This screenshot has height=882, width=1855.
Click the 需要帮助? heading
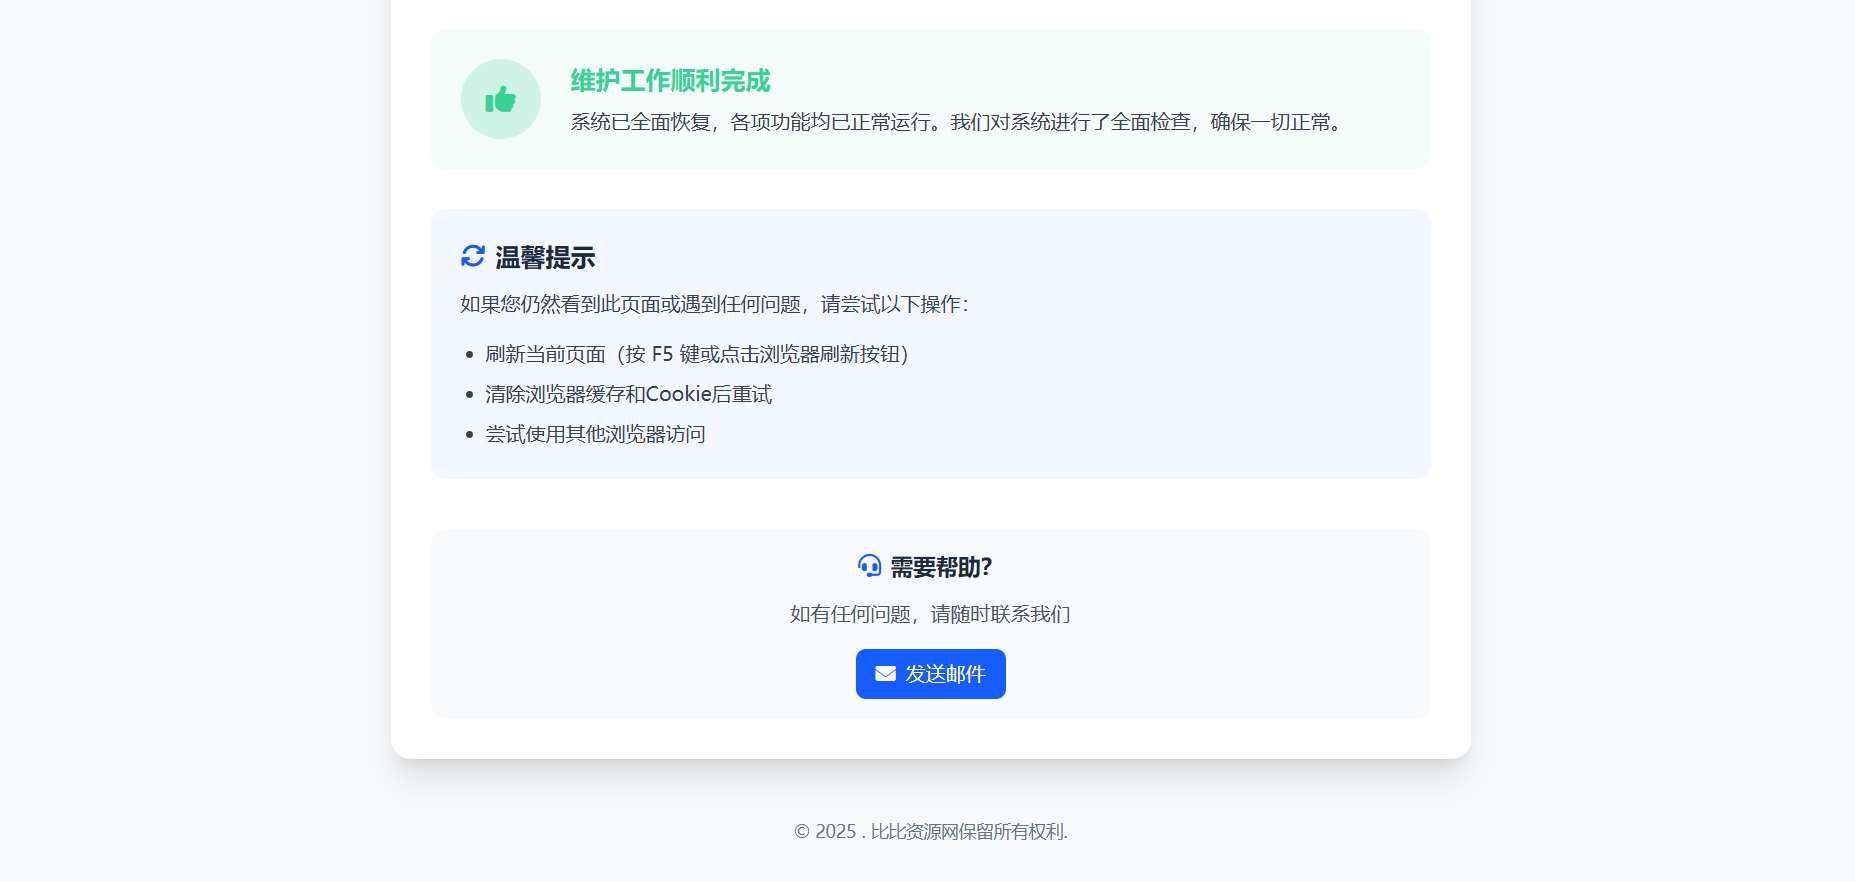coord(941,567)
